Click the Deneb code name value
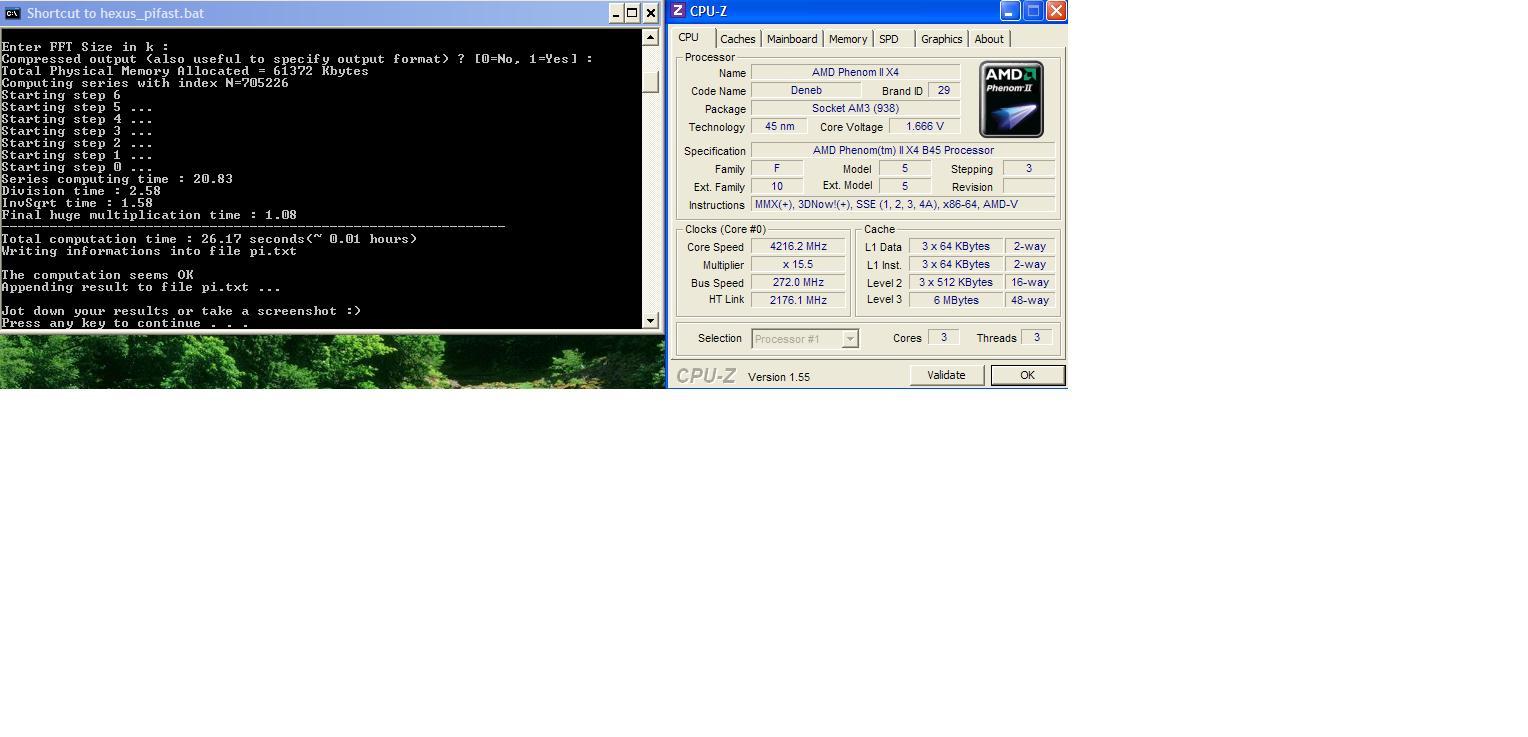Image resolution: width=1528 pixels, height=737 pixels. pos(806,90)
